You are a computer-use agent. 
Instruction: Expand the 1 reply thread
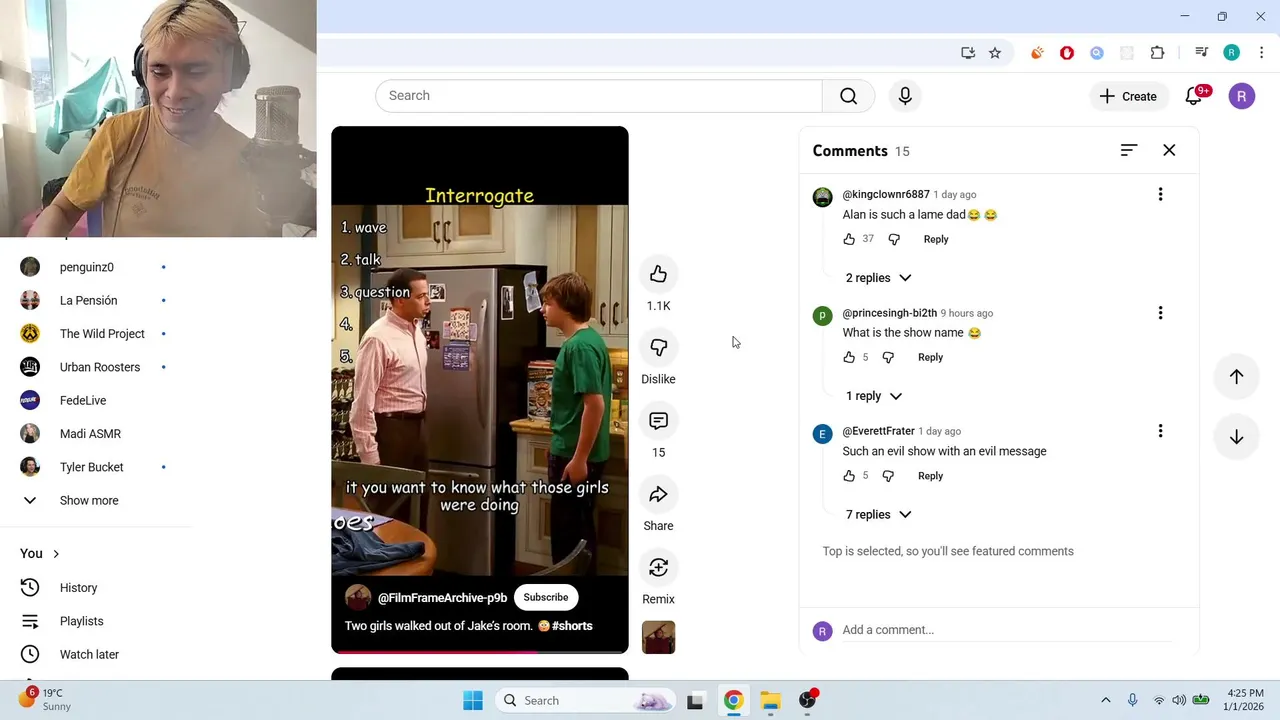click(x=873, y=396)
